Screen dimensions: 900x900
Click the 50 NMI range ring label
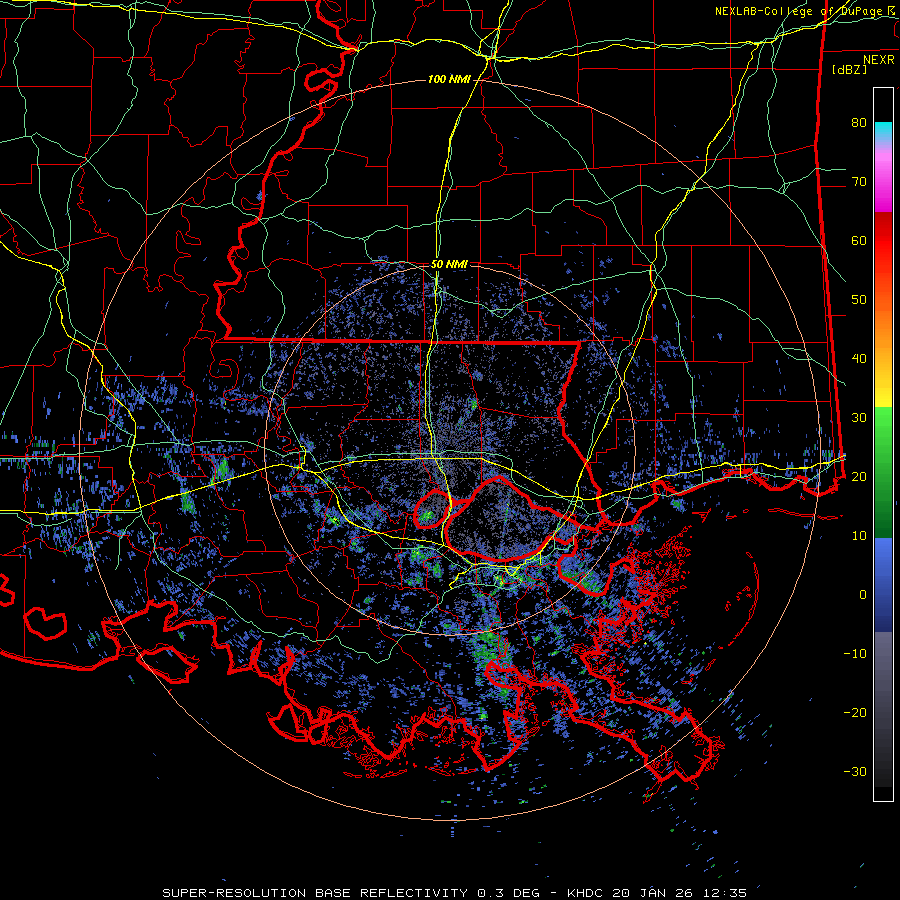click(x=449, y=265)
